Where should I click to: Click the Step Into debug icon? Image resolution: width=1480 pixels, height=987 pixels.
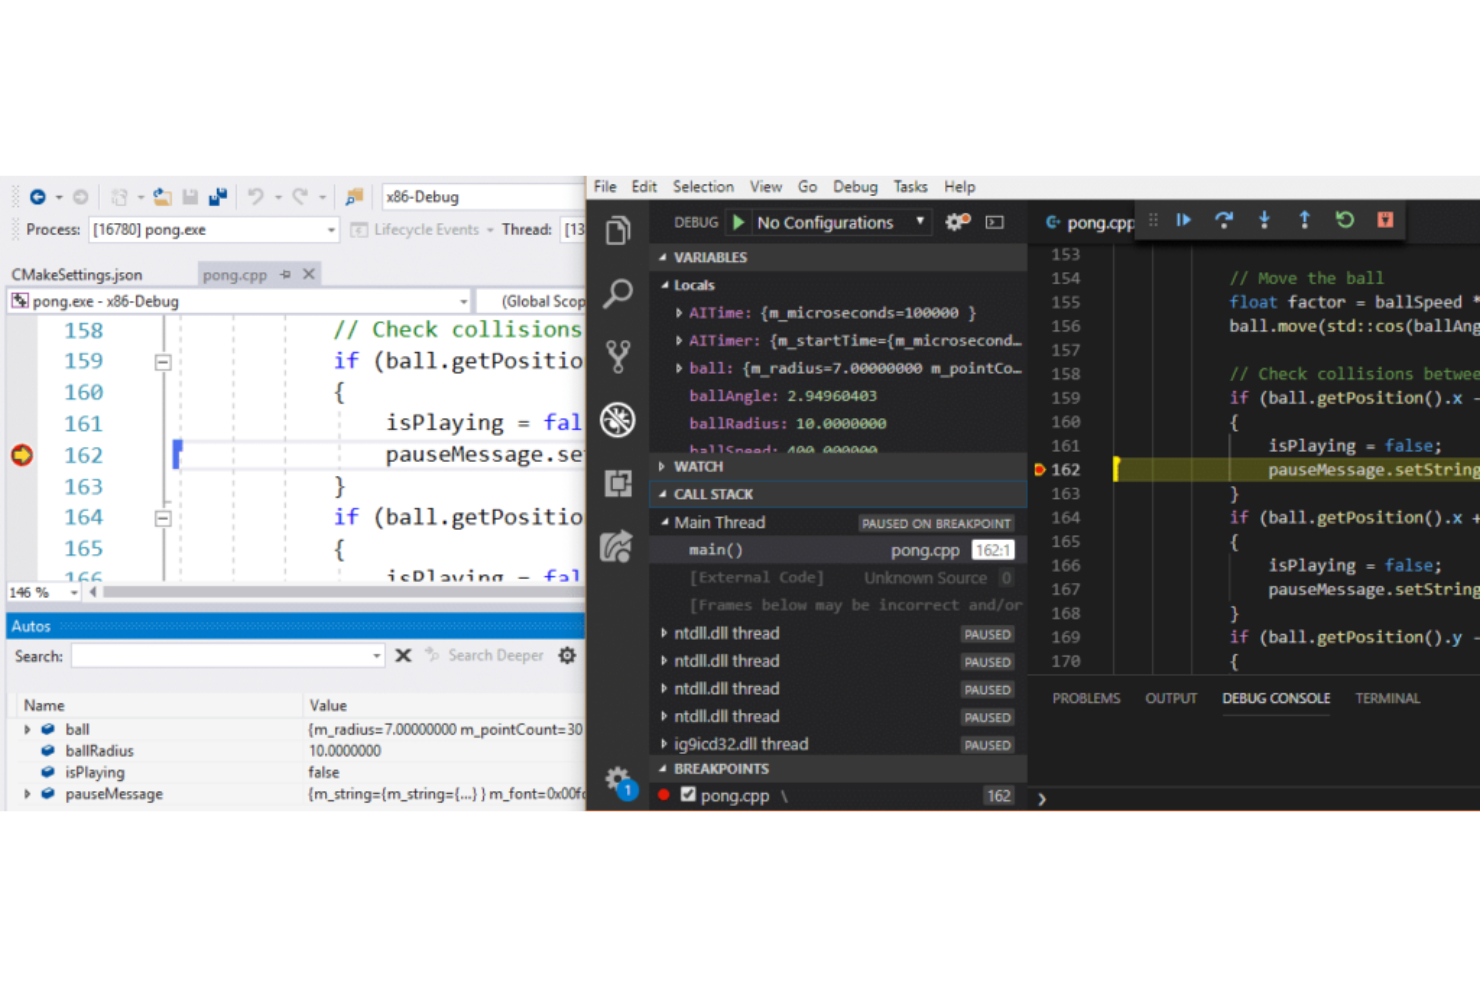(1264, 221)
